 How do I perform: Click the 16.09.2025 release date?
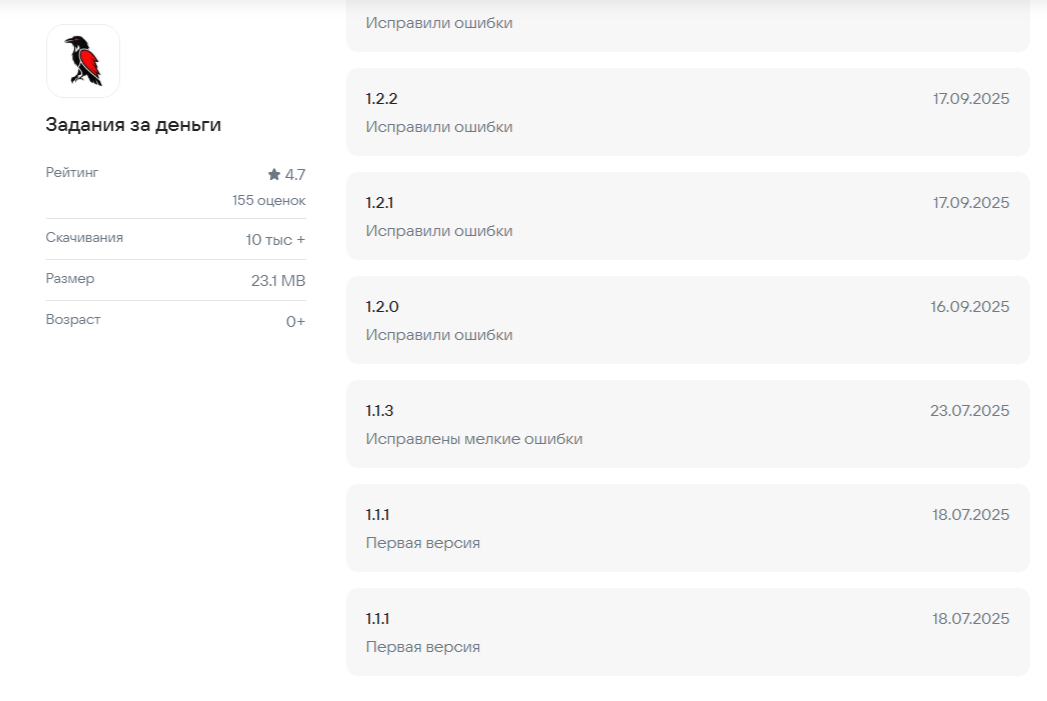969,307
